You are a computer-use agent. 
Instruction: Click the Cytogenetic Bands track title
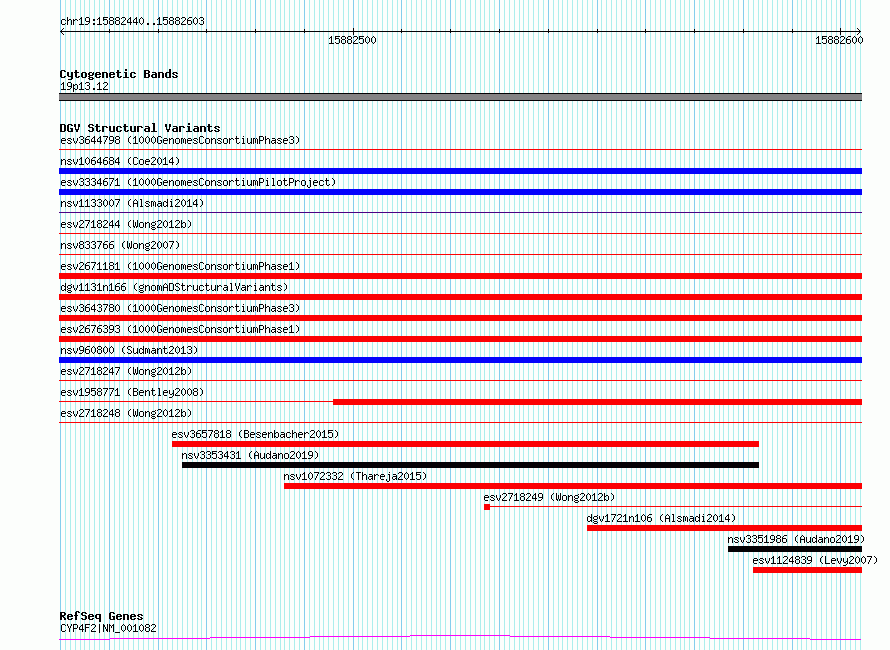point(119,74)
